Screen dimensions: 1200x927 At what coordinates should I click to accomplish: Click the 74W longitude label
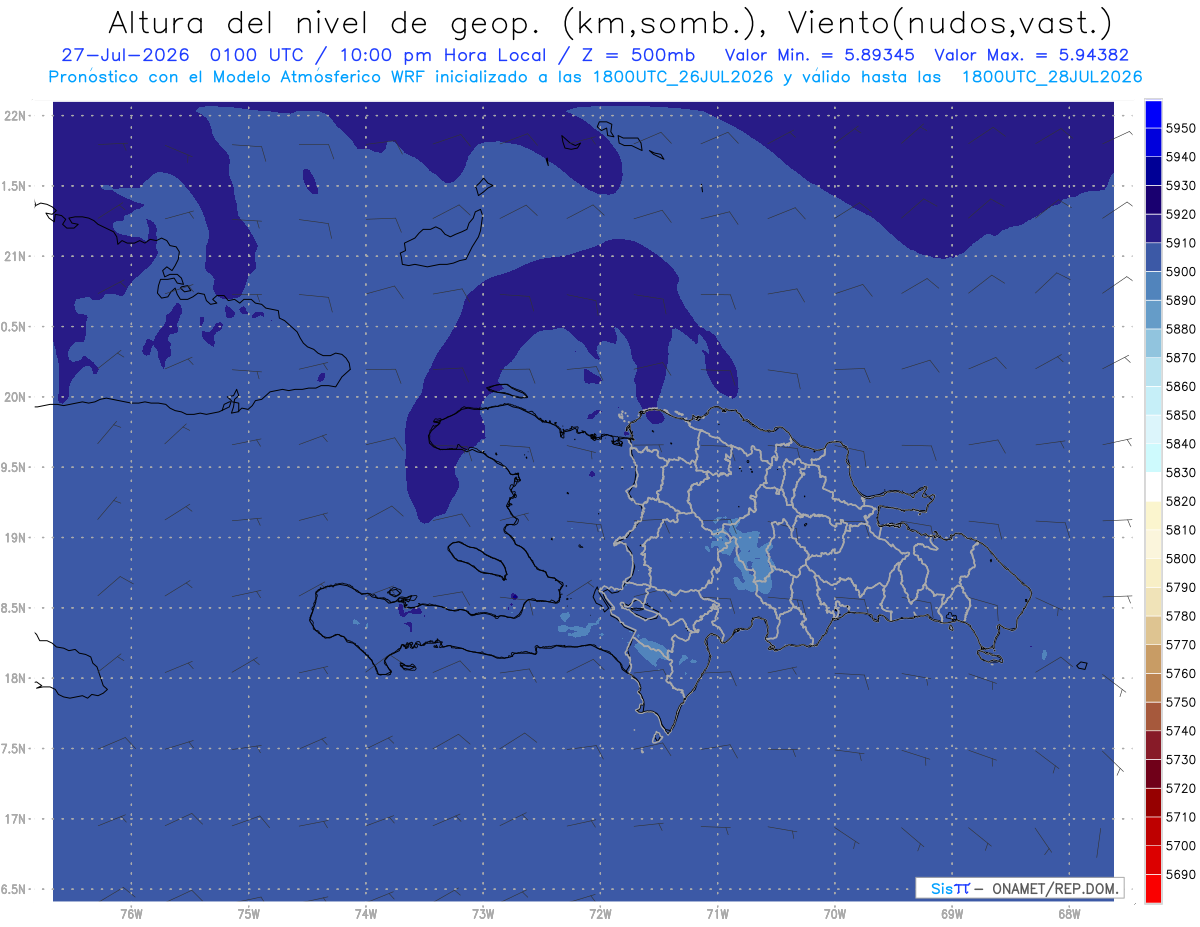365,913
